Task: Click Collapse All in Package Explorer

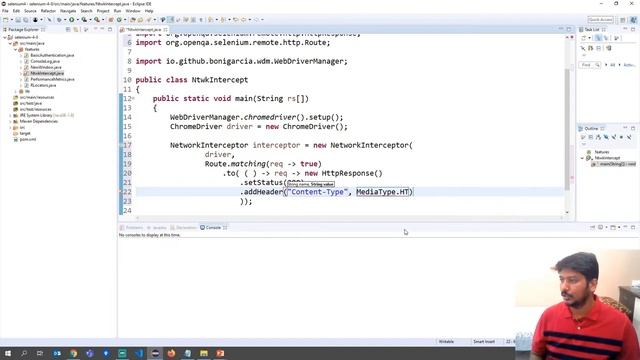Action: pos(68,29)
